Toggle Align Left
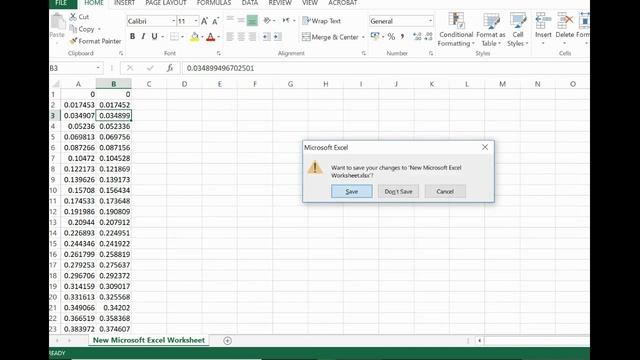Viewport: 640px width, 360px height. pyautogui.click(x=230, y=37)
